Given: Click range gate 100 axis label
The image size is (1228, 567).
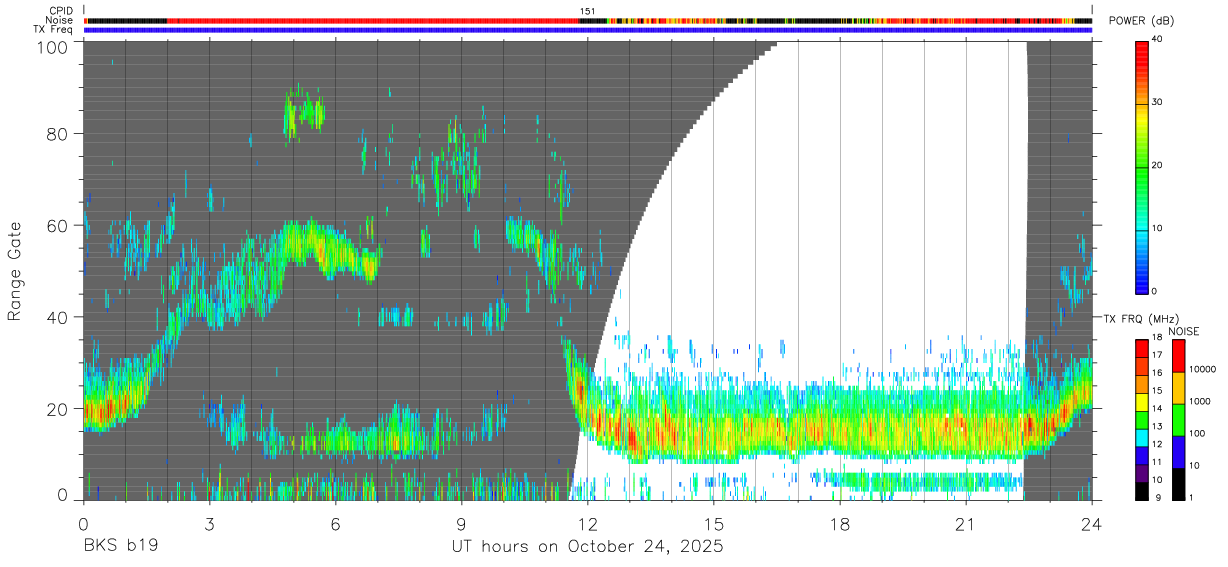Looking at the screenshot, I should (x=53, y=46).
